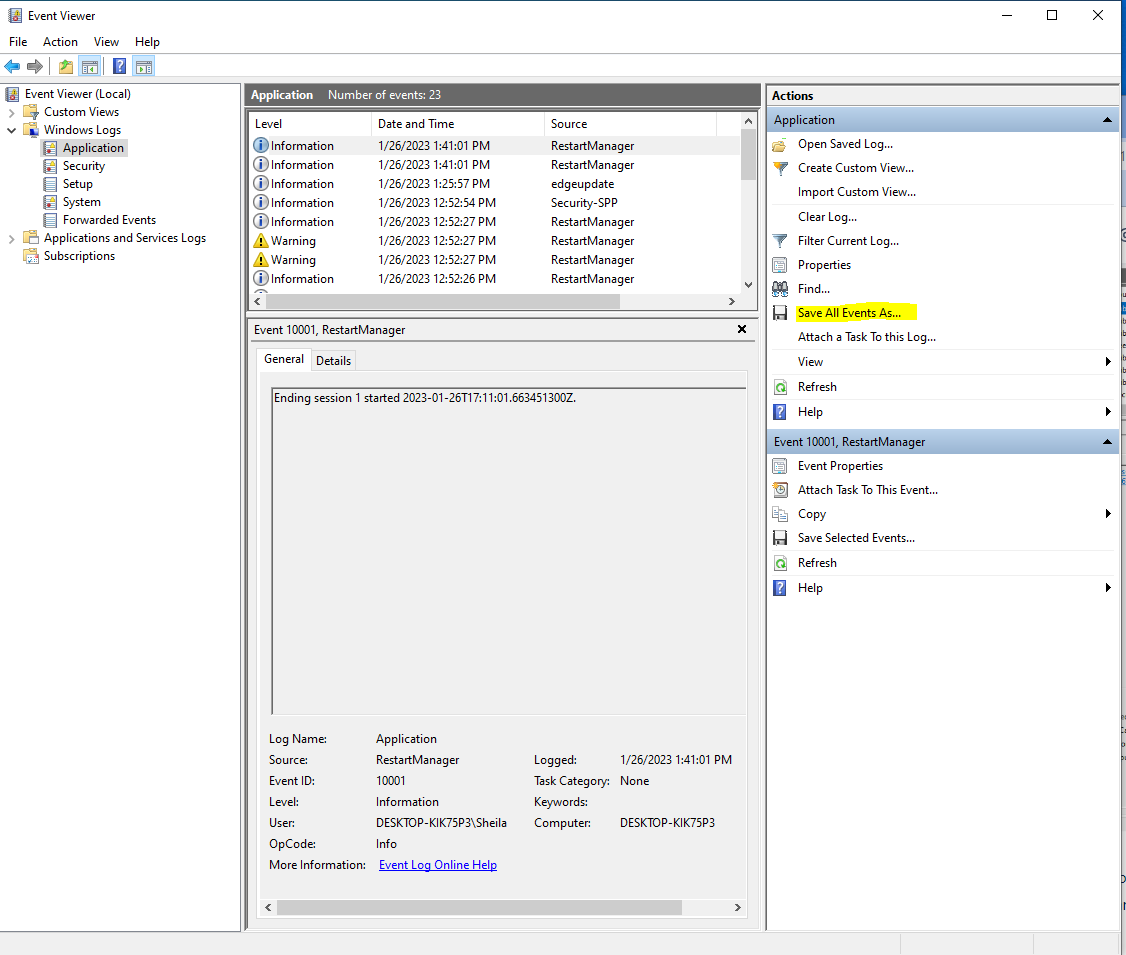Collapse the Windows Logs tree node
1126x955 pixels.
pos(12,130)
